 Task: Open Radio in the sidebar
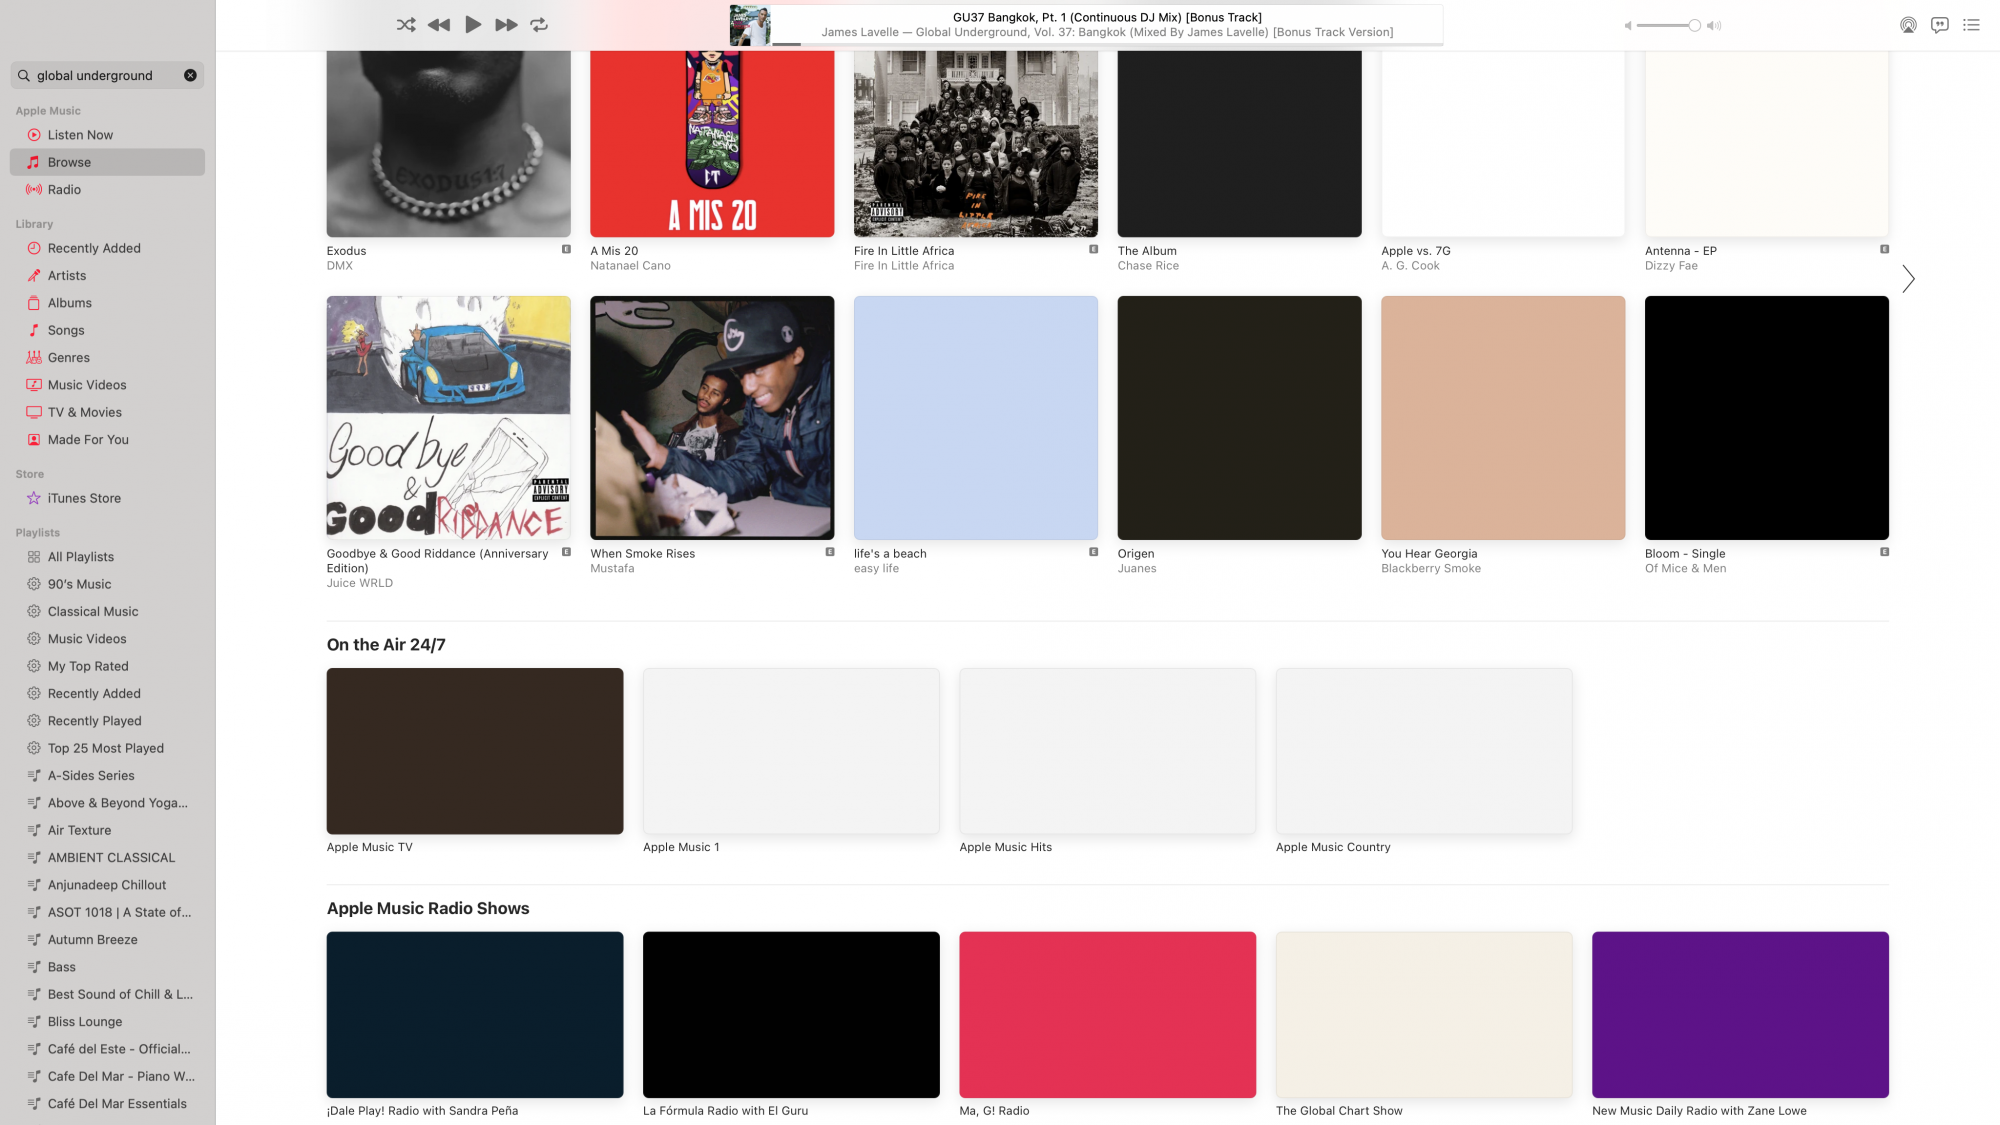pos(108,189)
